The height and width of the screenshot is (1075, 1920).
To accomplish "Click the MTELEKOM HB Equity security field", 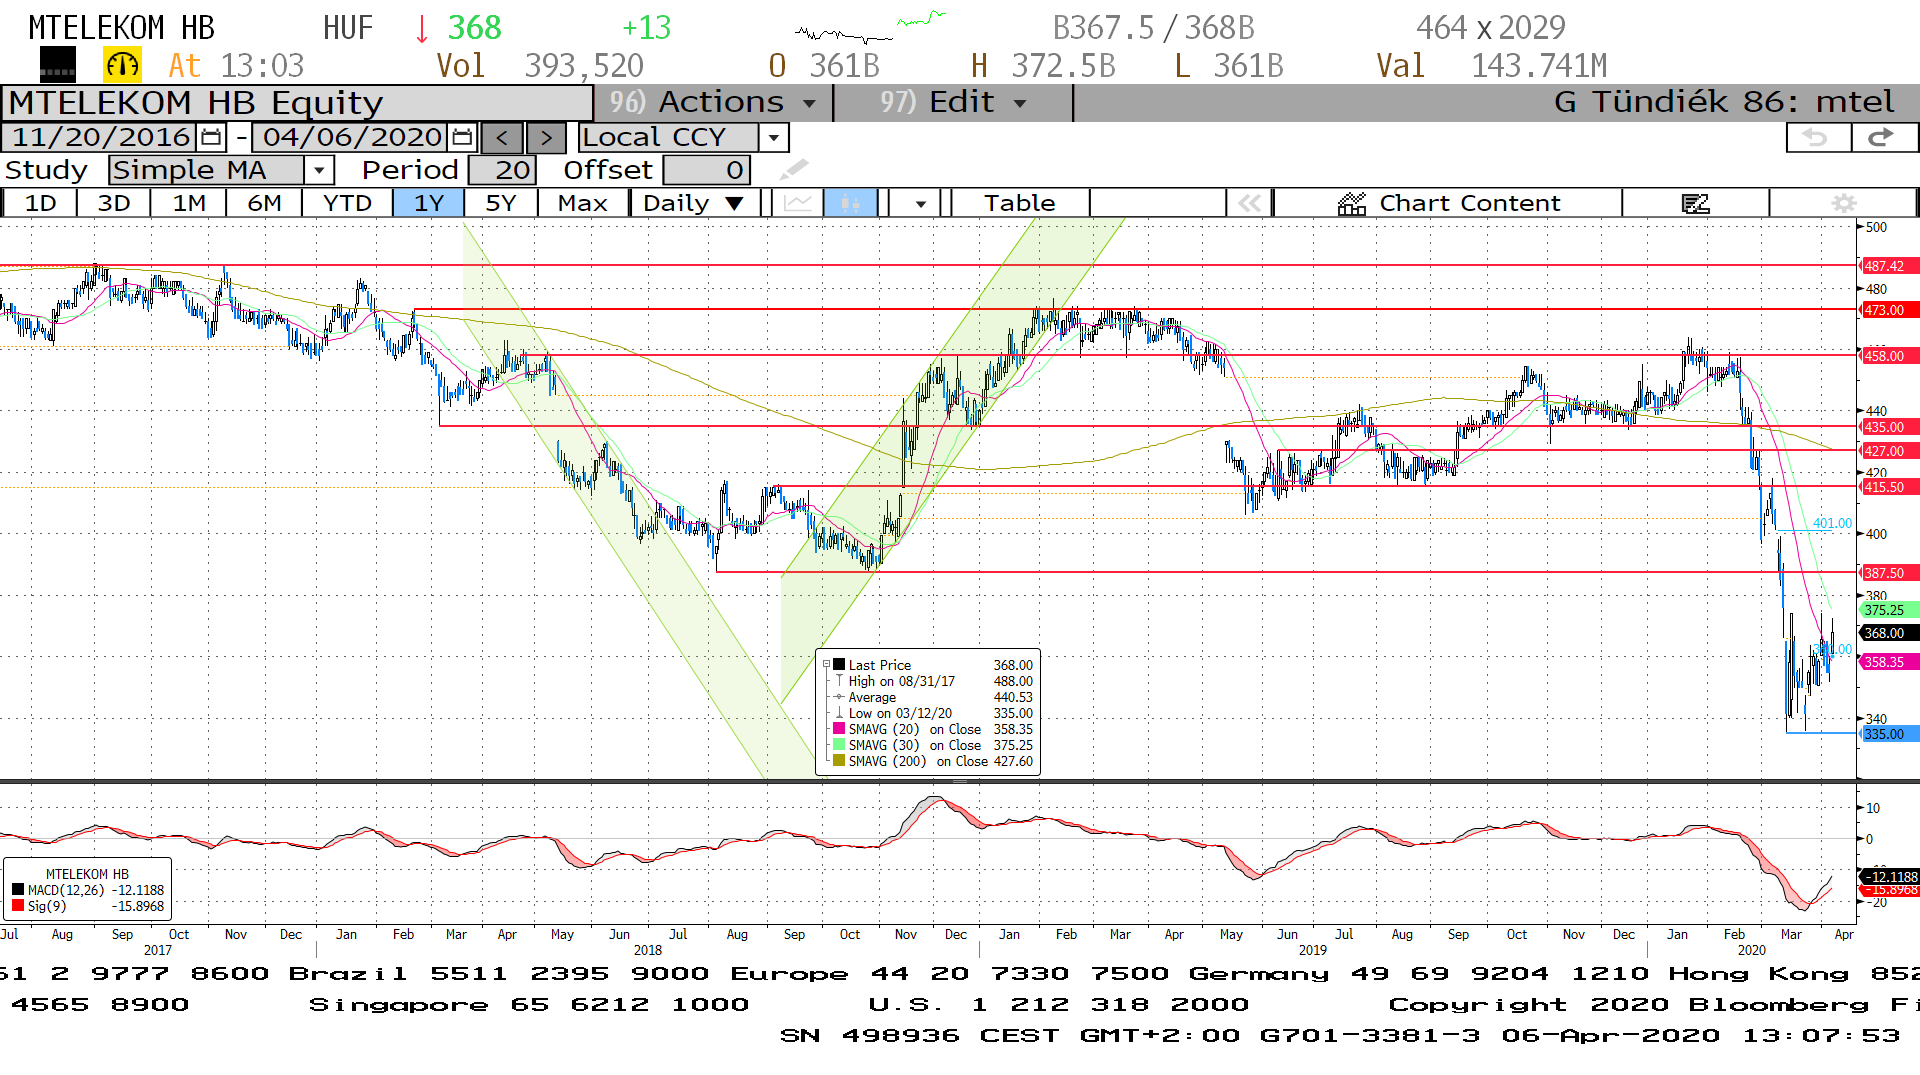I will point(298,103).
